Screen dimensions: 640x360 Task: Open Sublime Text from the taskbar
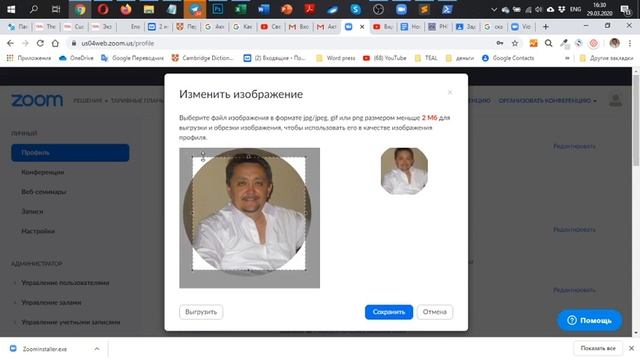tap(424, 9)
